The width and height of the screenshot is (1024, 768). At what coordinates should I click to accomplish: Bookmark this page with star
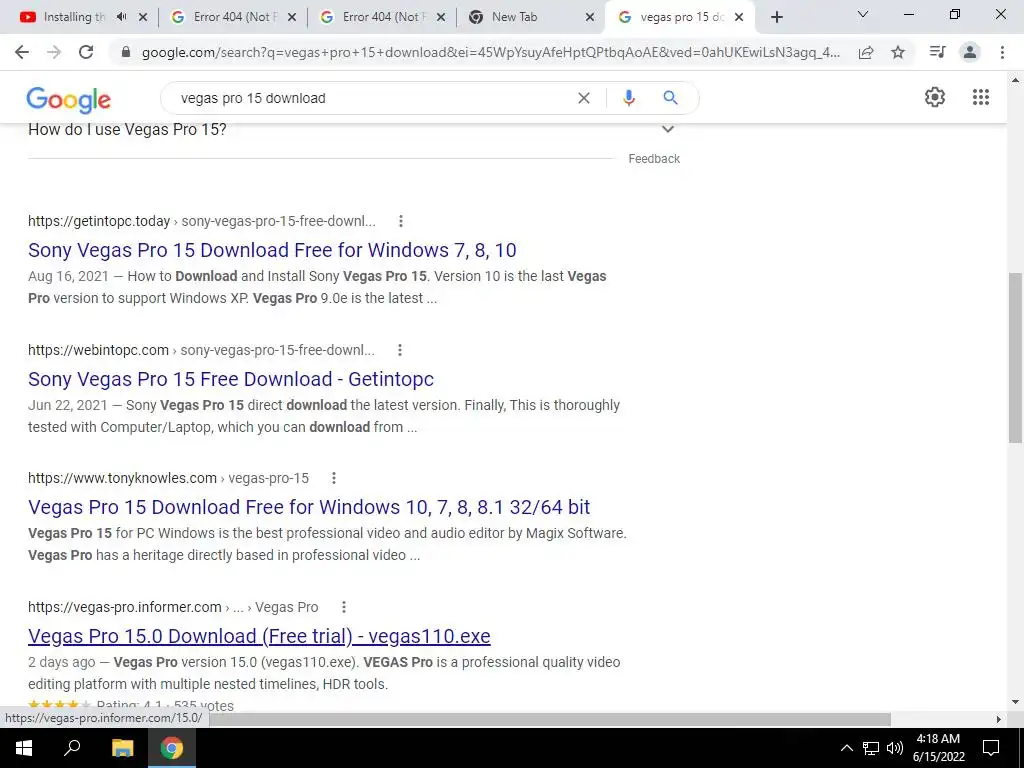tap(898, 52)
